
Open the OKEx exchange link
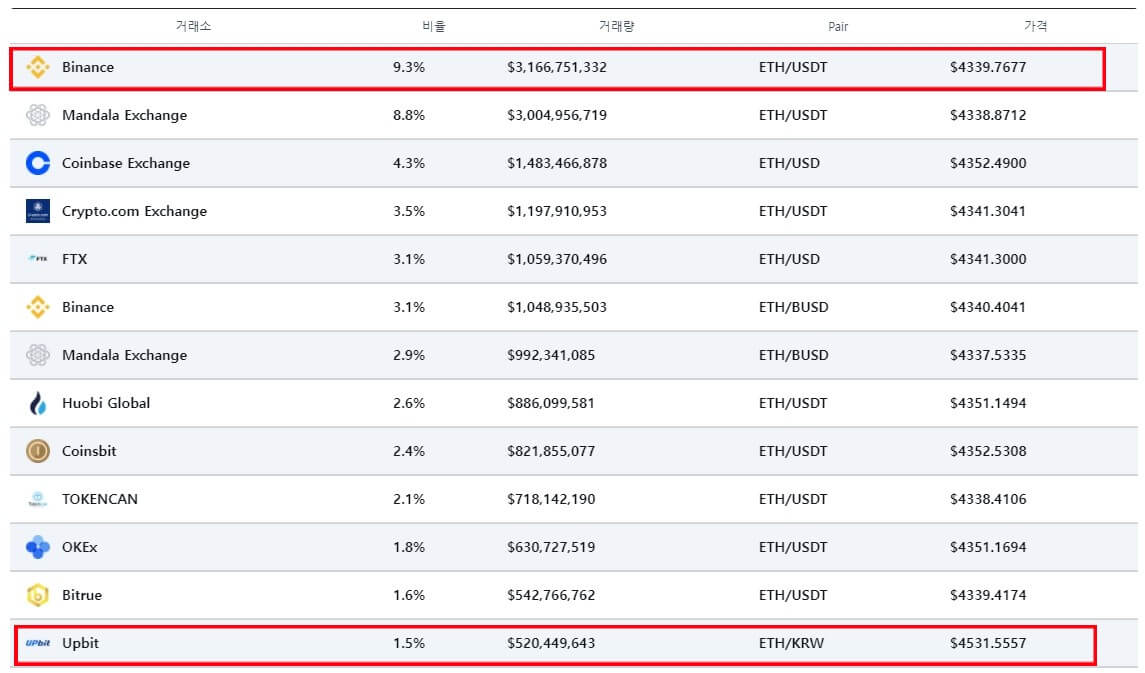pyautogui.click(x=80, y=547)
